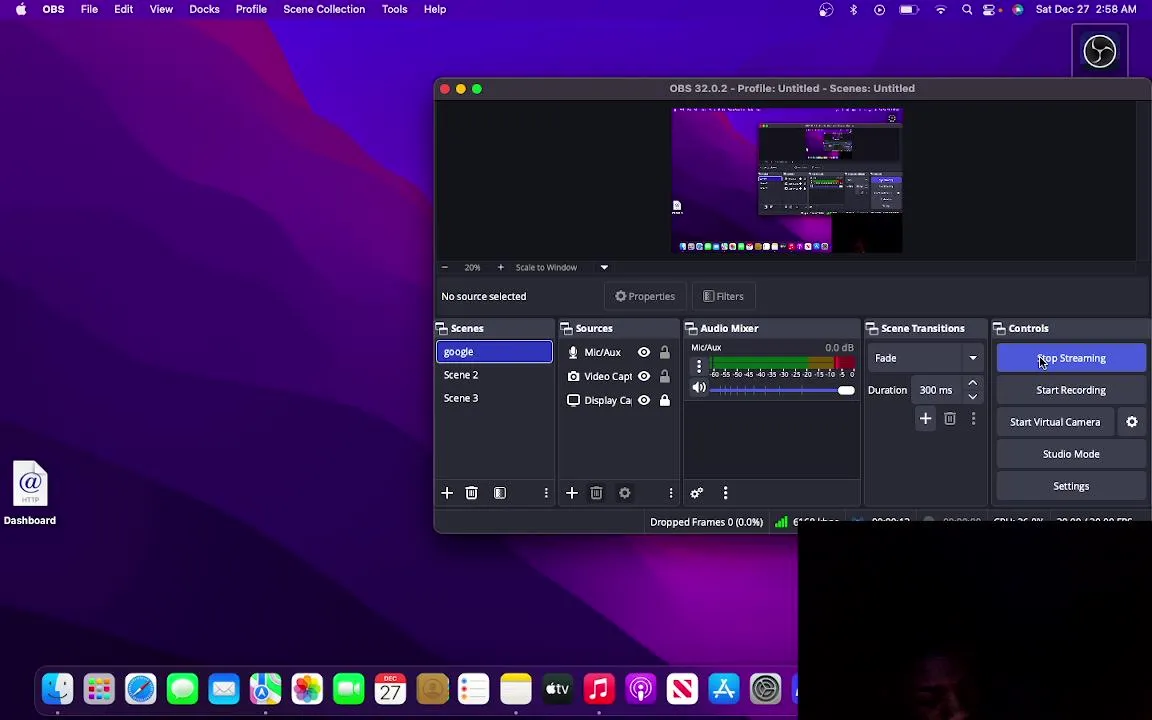Mute Mic/Aux with the speaker icon
The height and width of the screenshot is (720, 1152).
[699, 388]
